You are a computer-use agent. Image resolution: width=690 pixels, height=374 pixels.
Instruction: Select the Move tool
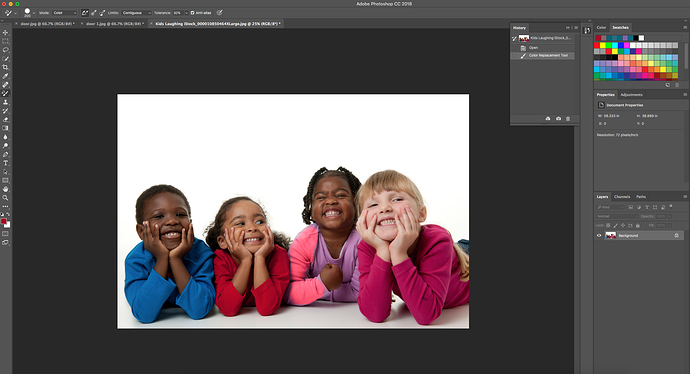[5, 33]
